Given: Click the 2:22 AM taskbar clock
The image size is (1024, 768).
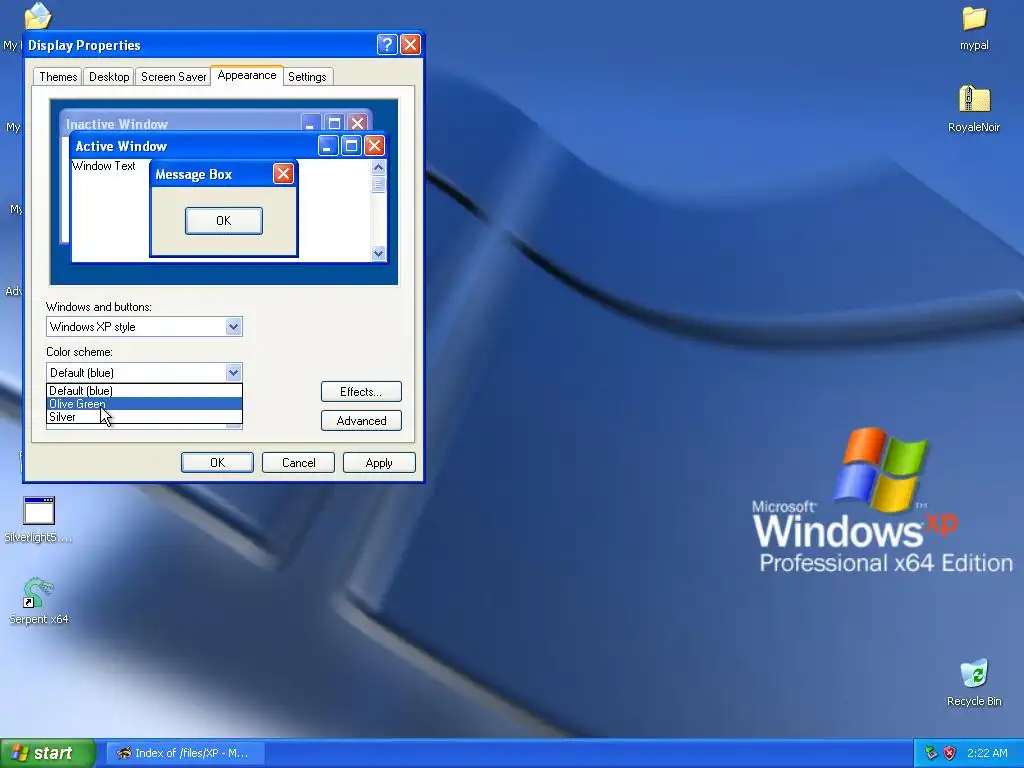Looking at the screenshot, I should [x=987, y=753].
